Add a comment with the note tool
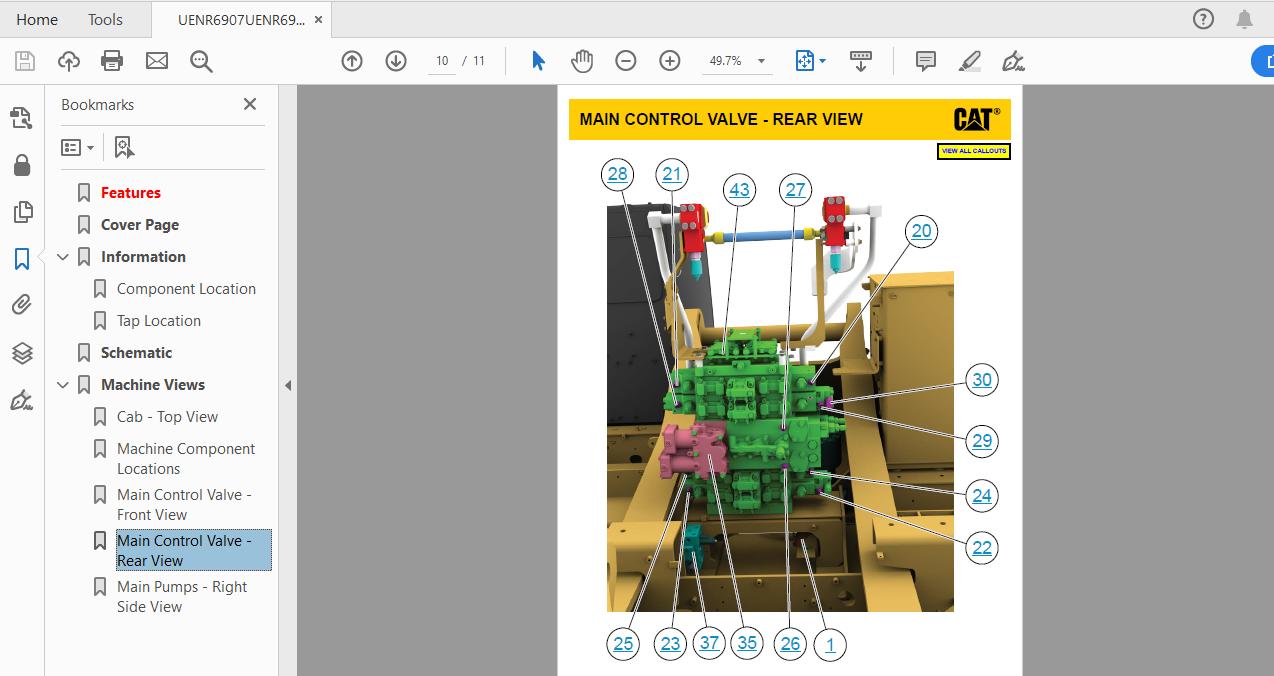 (x=926, y=61)
